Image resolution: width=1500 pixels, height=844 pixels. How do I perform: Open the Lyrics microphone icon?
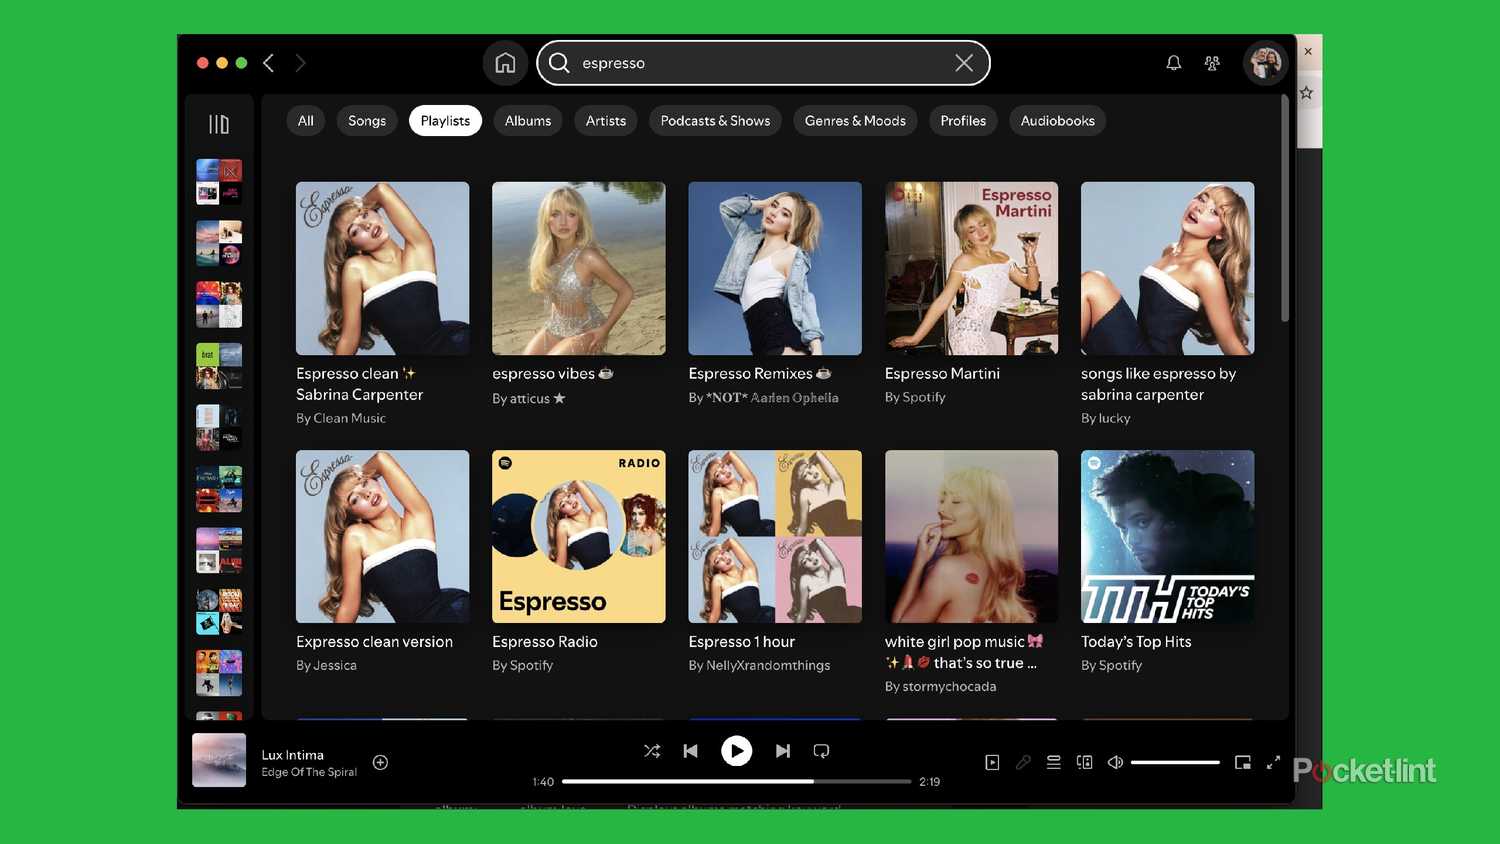pos(1023,762)
